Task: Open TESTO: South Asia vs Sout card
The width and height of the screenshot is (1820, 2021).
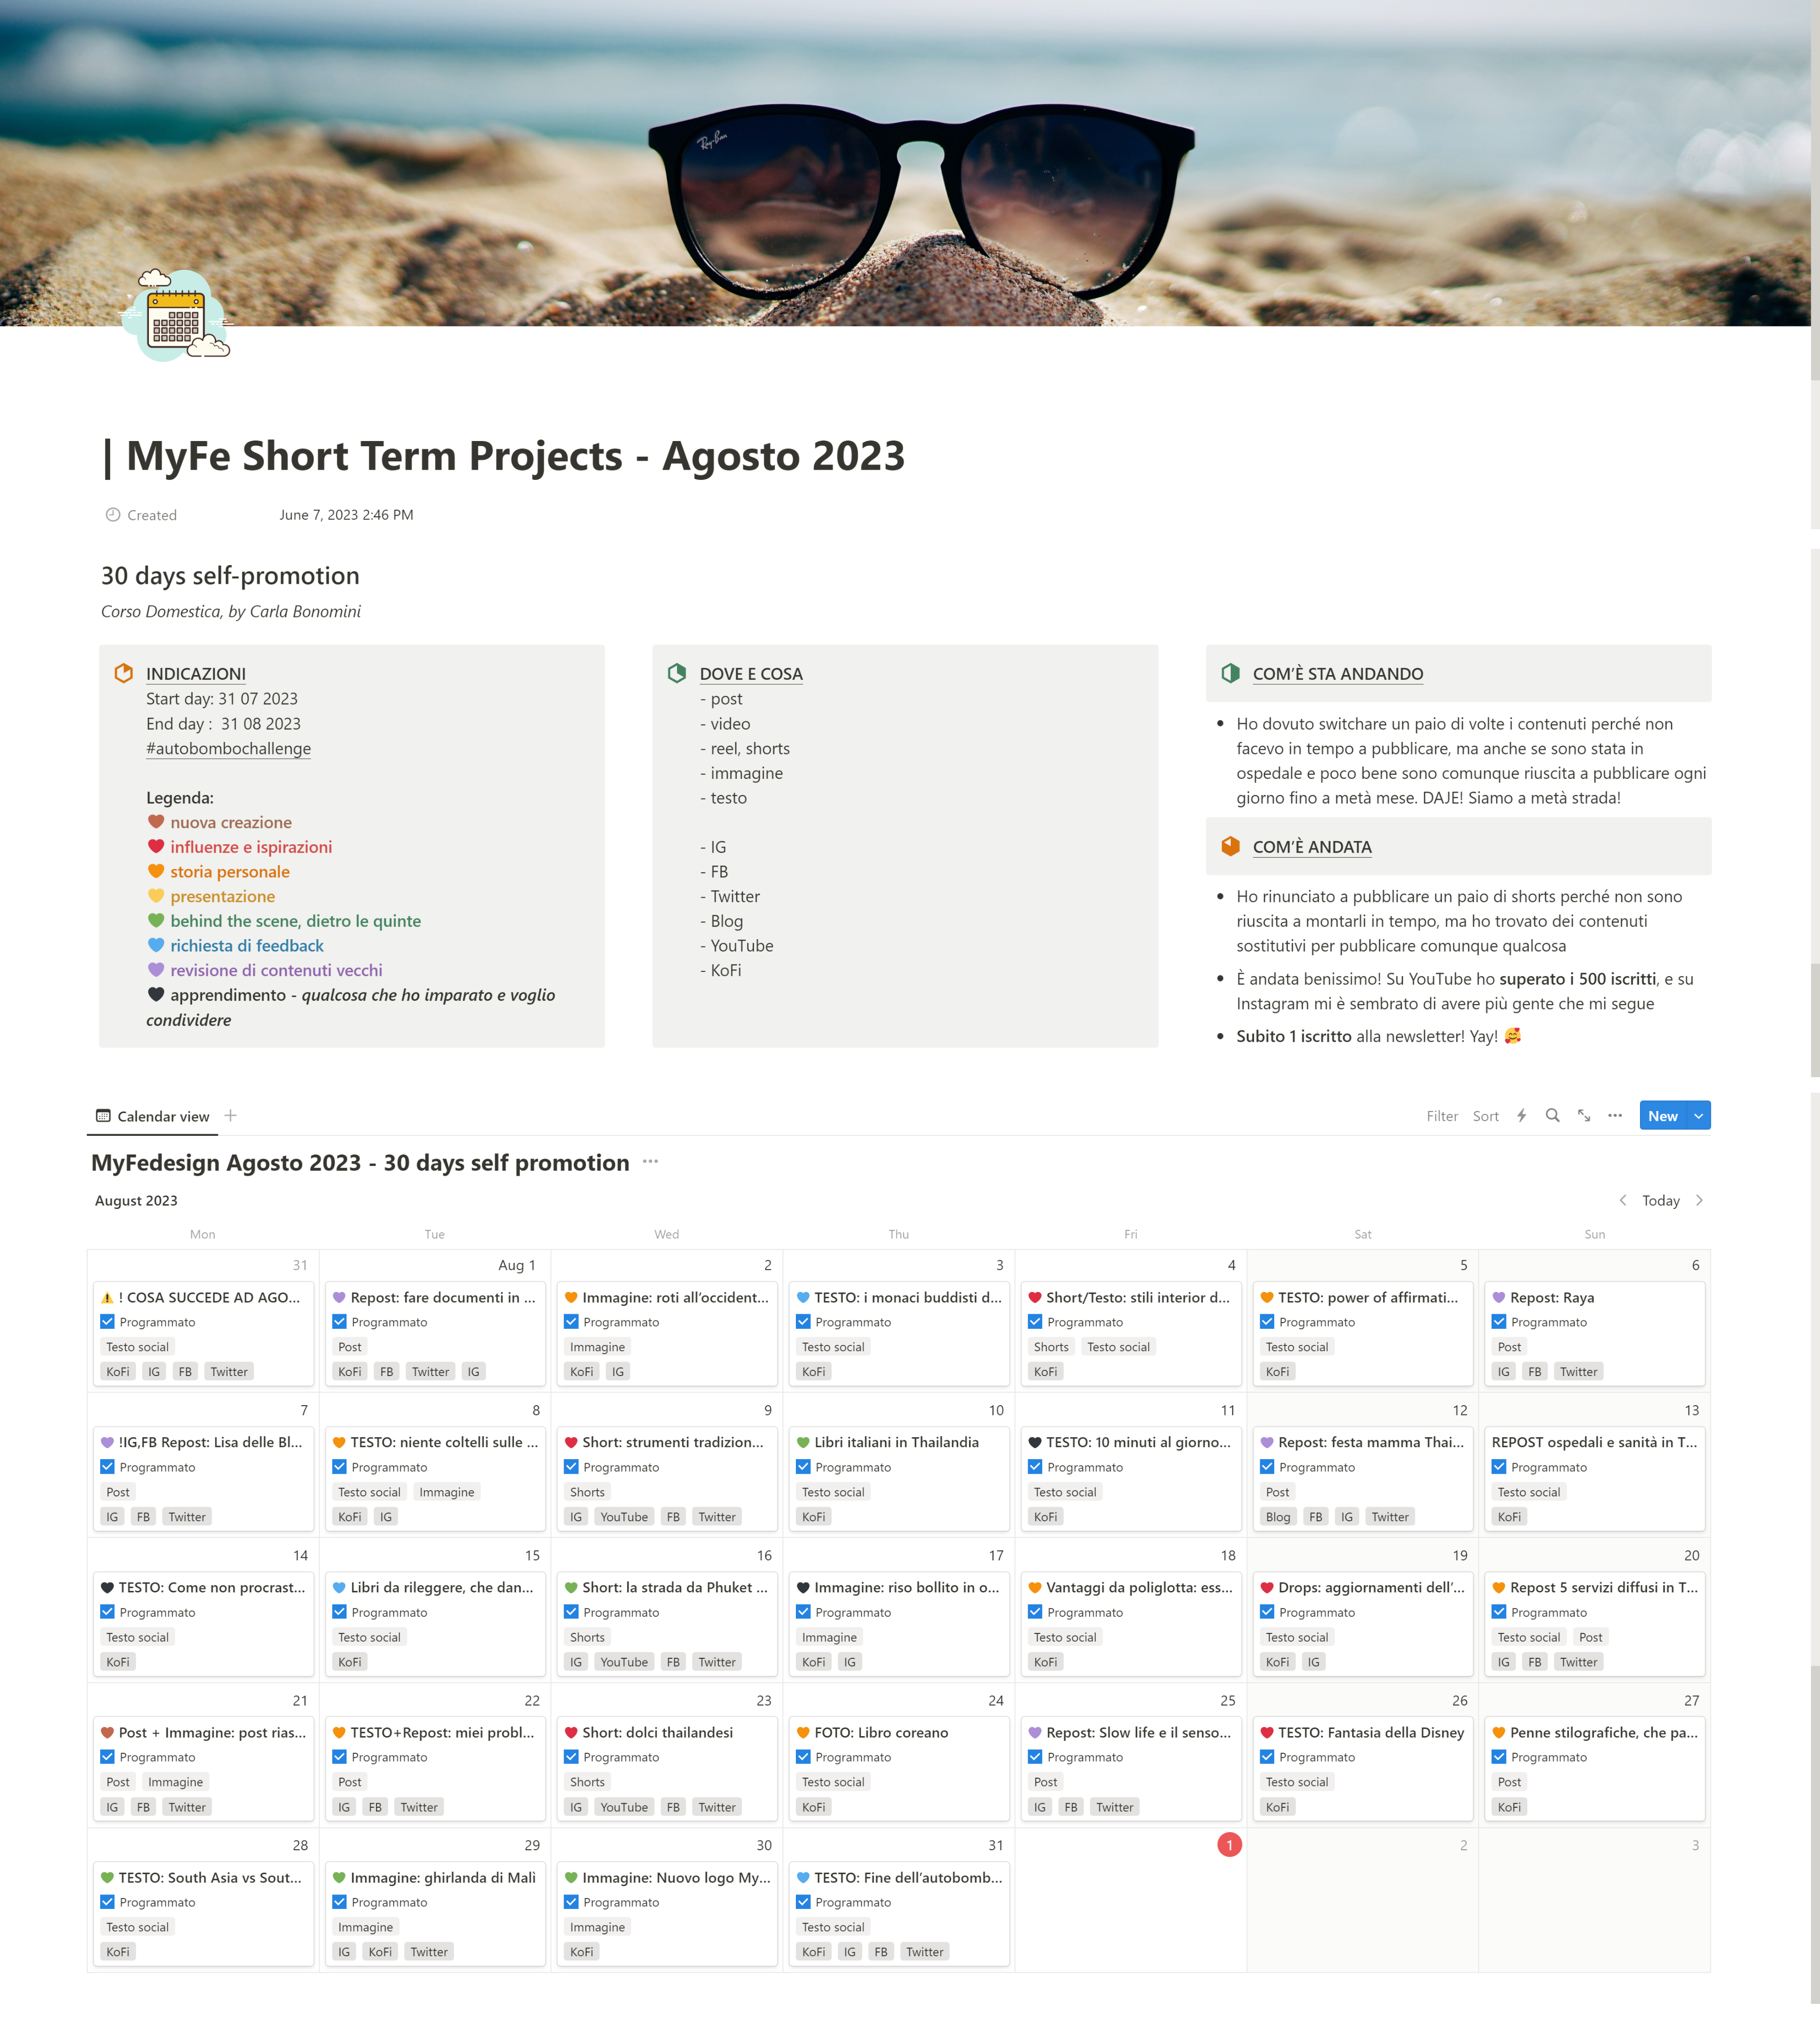Action: click(203, 1914)
